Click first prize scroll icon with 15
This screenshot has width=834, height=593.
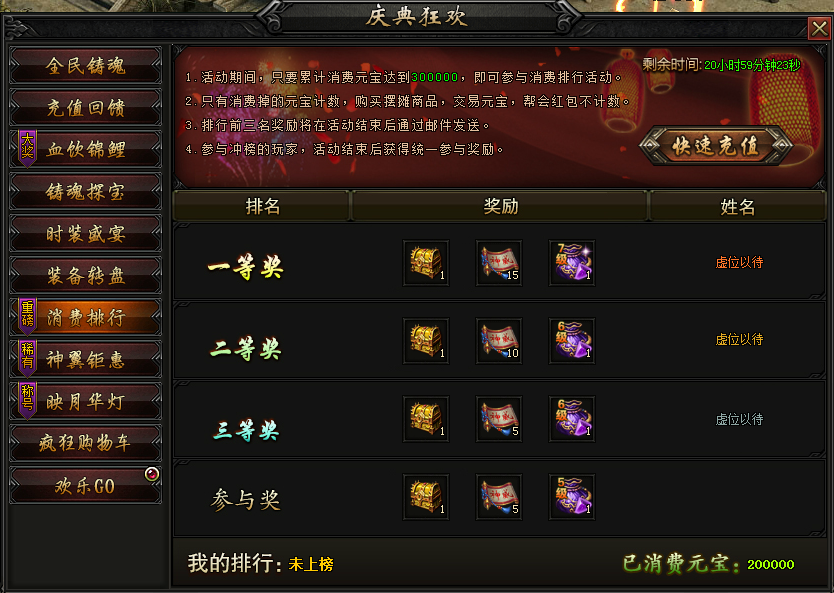499,263
